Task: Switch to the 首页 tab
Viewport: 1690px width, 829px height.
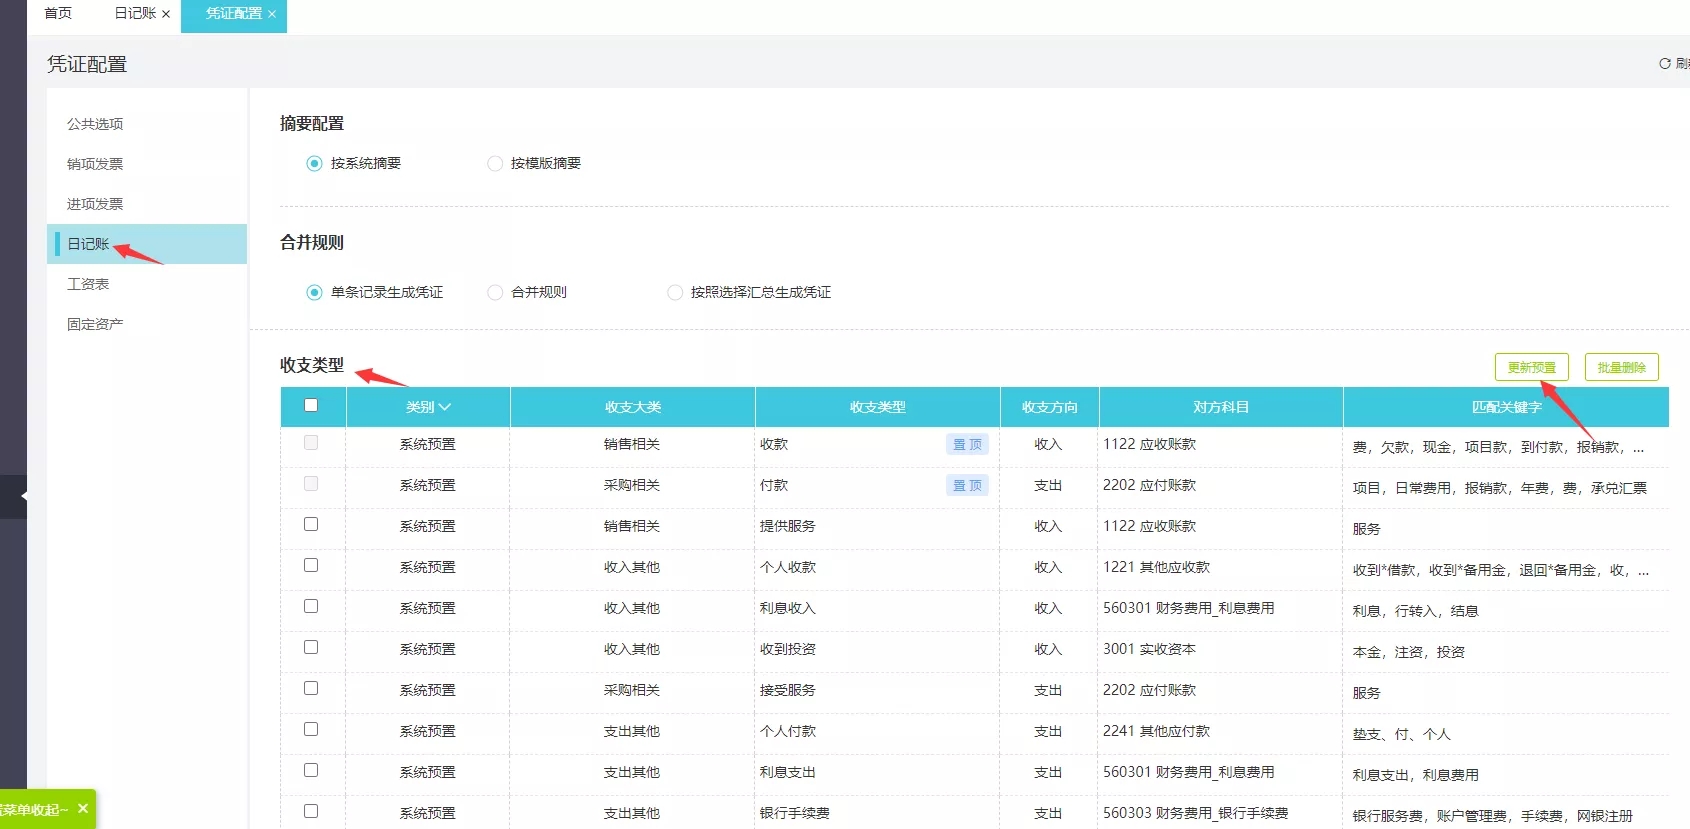Action: coord(58,13)
